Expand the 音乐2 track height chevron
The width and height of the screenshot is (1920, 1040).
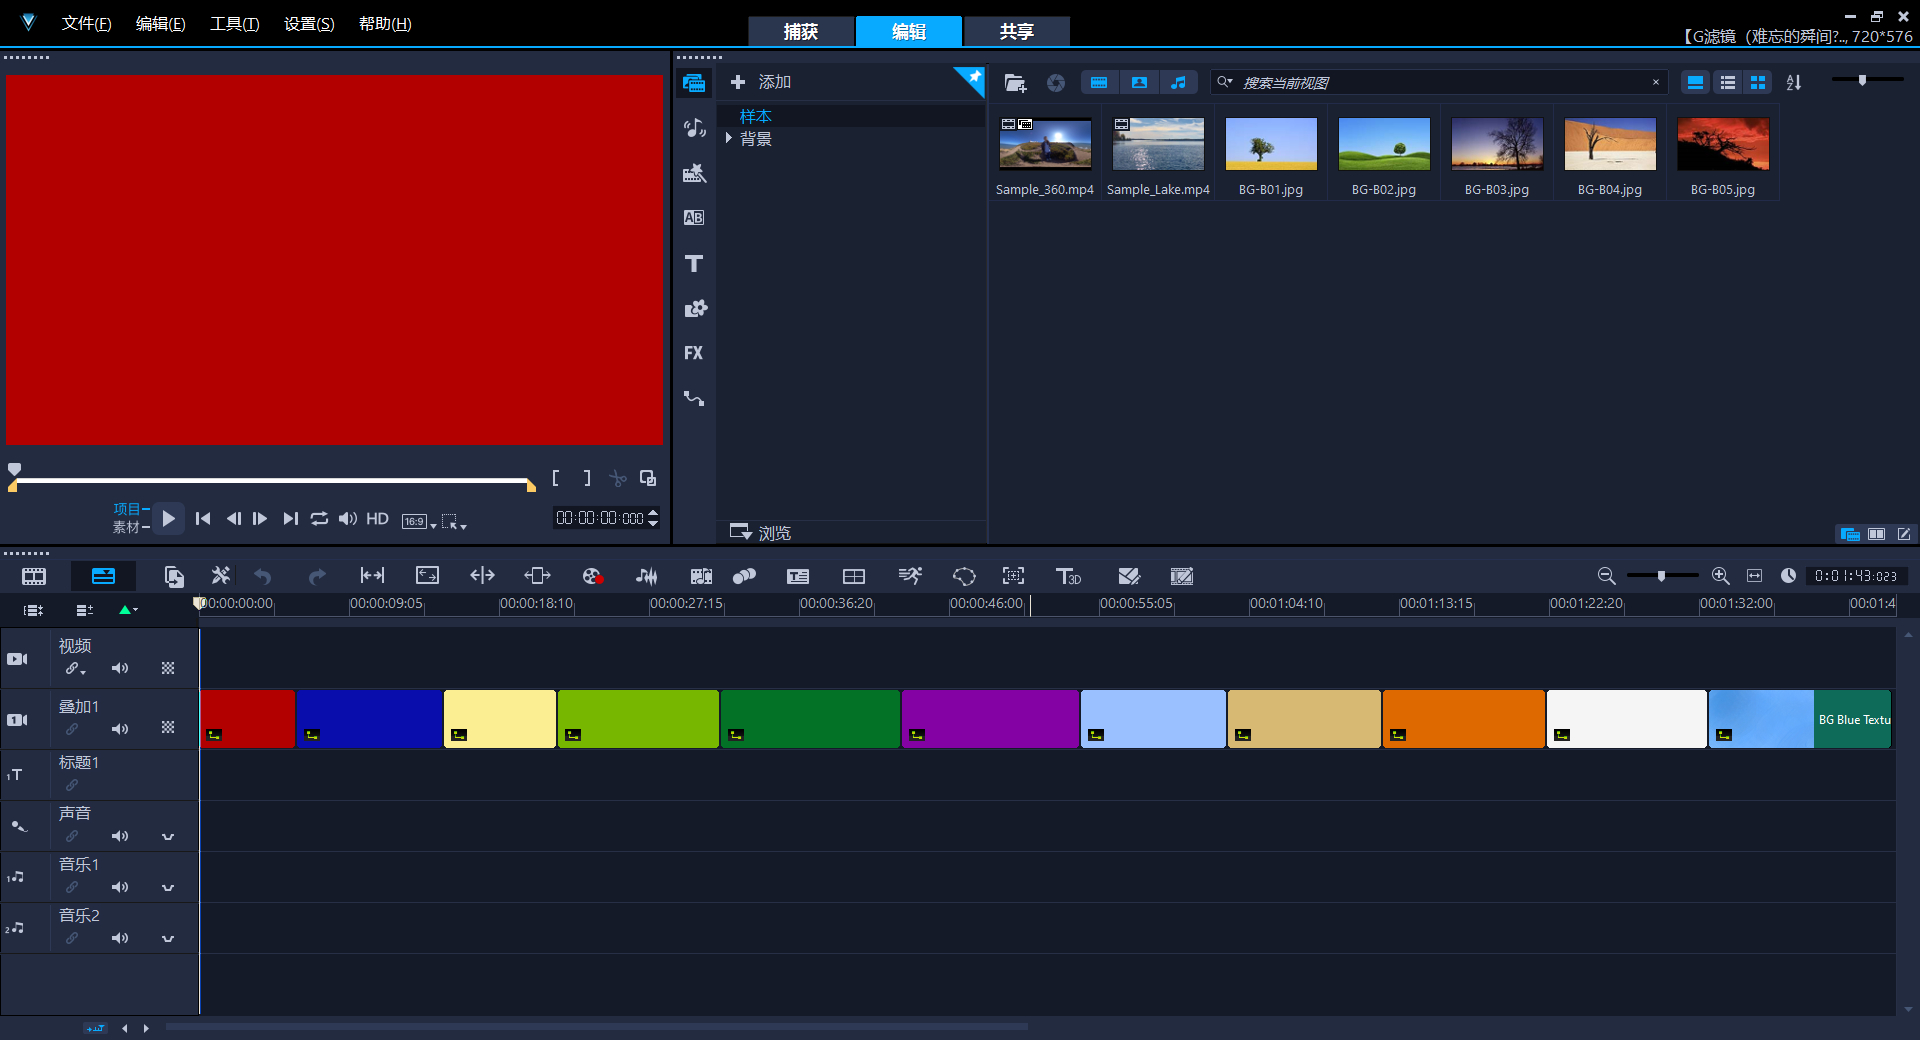point(168,938)
